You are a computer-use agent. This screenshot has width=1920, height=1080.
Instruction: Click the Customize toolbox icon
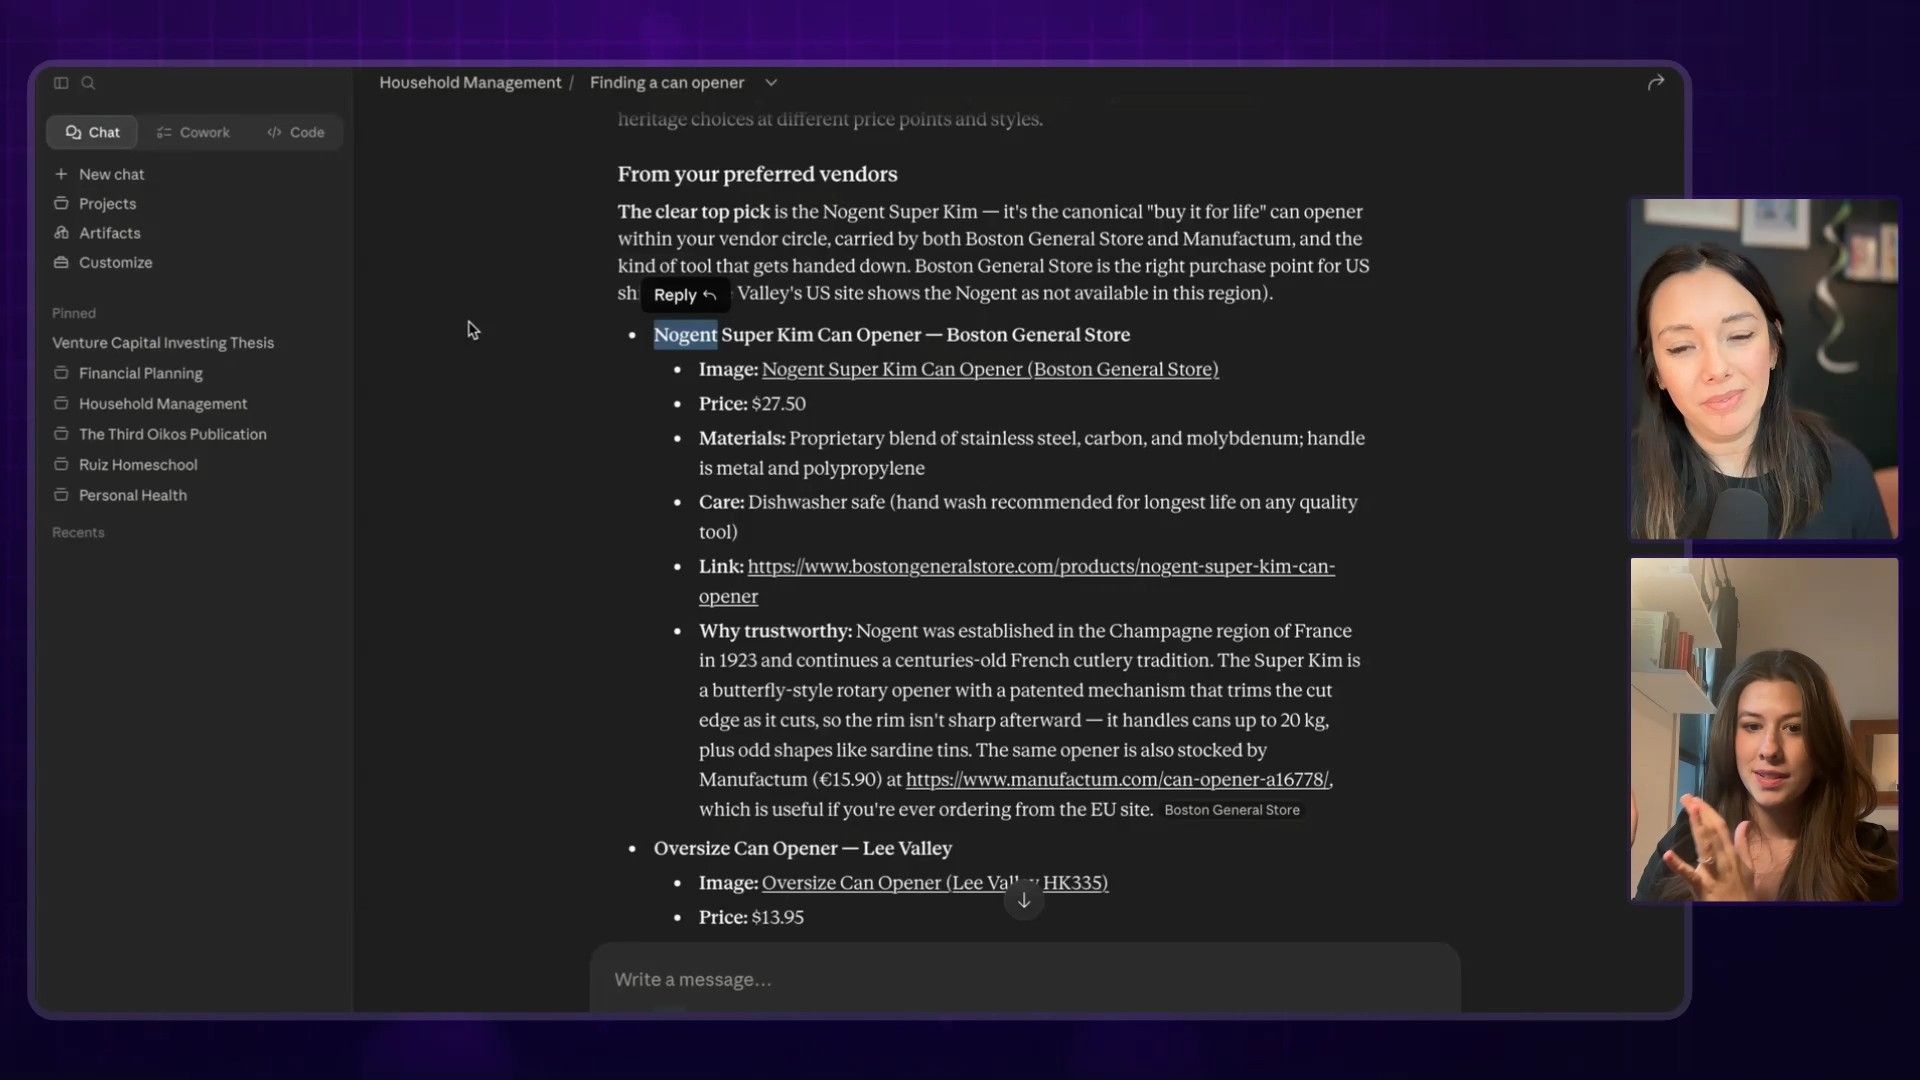(x=61, y=262)
